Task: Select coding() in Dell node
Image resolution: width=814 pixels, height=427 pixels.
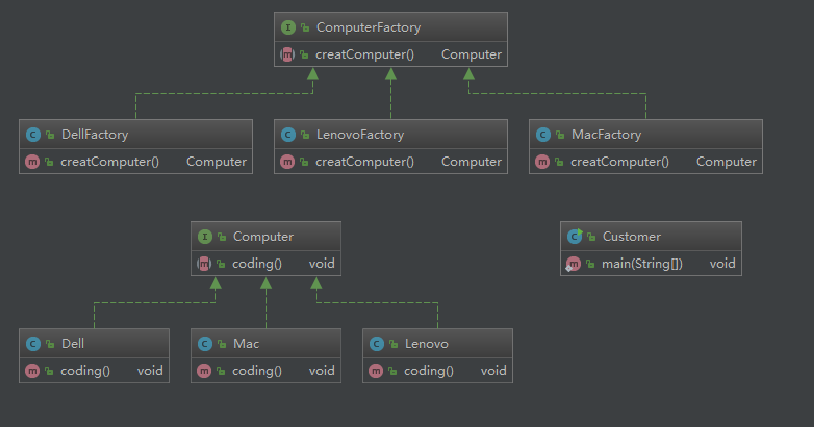Action: coord(85,371)
